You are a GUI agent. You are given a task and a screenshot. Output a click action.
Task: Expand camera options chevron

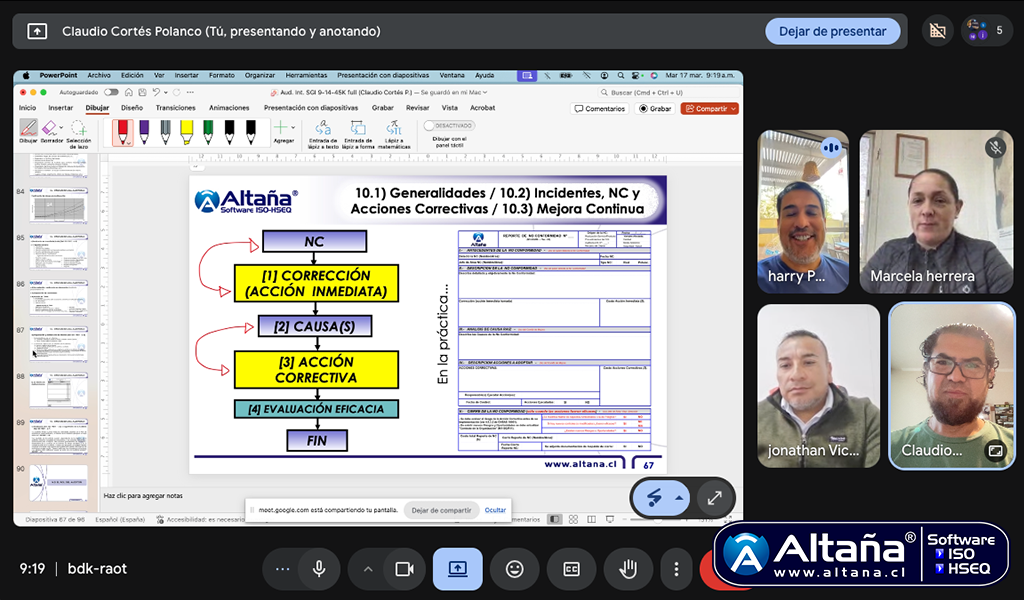coord(368,569)
